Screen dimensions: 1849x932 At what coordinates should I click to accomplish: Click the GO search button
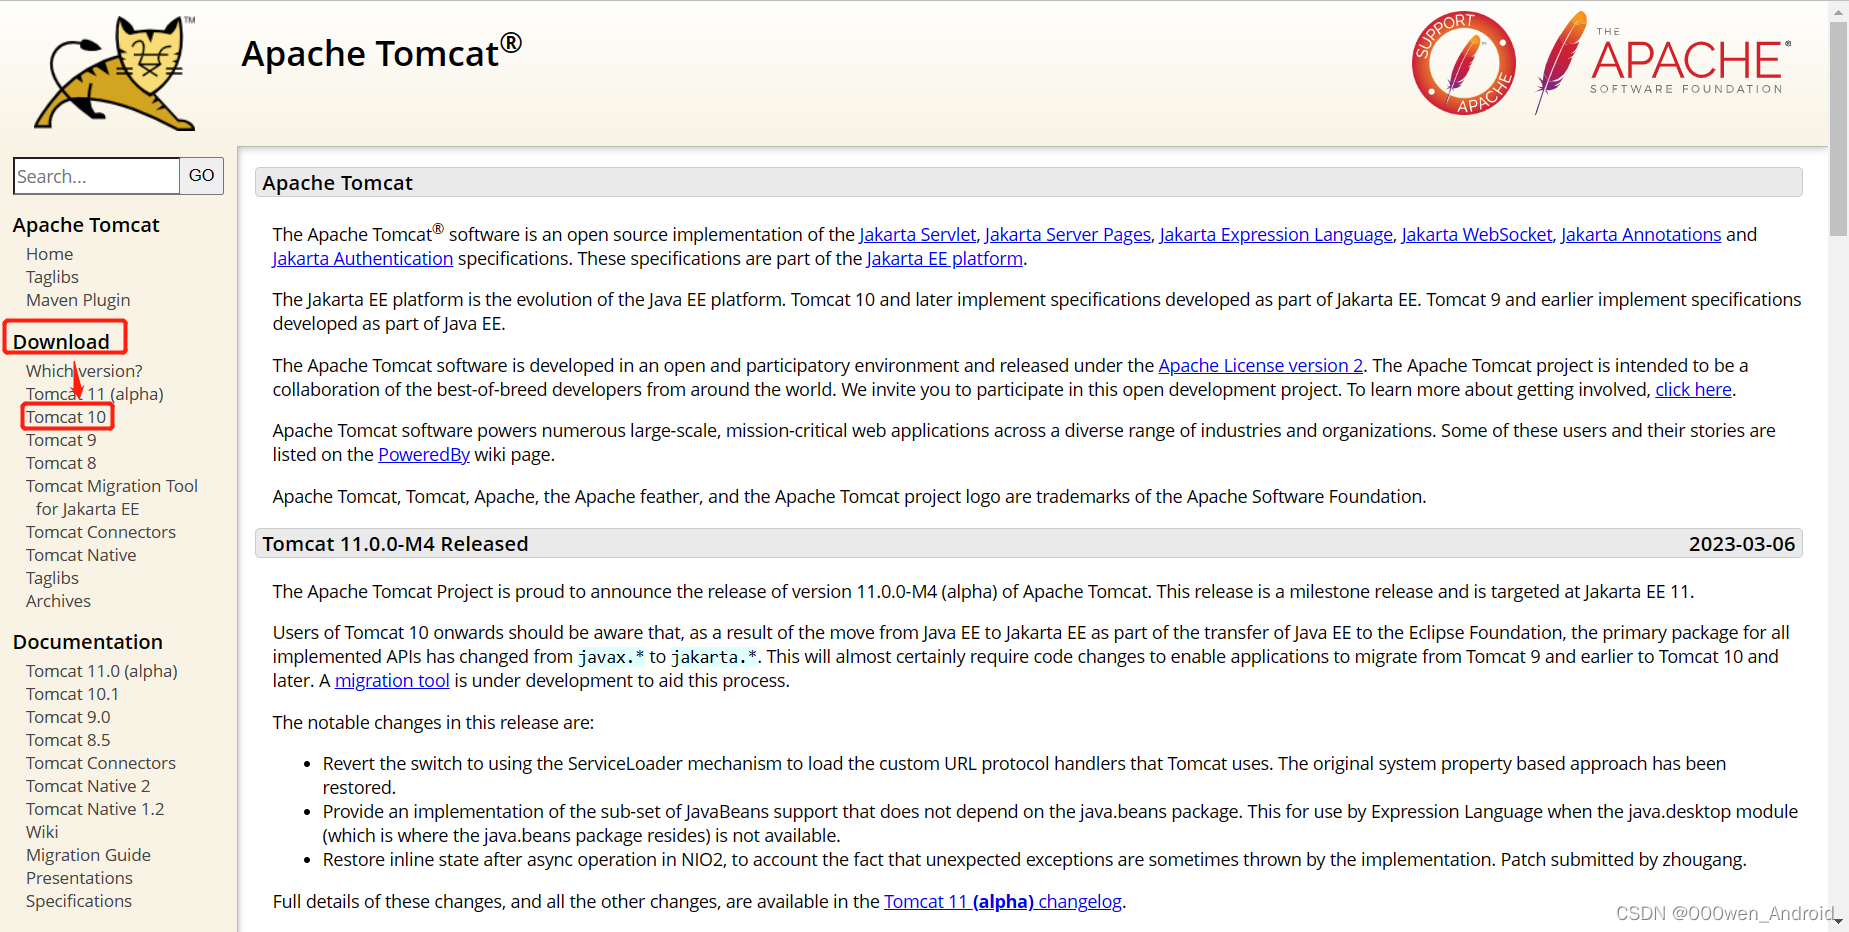(x=201, y=175)
